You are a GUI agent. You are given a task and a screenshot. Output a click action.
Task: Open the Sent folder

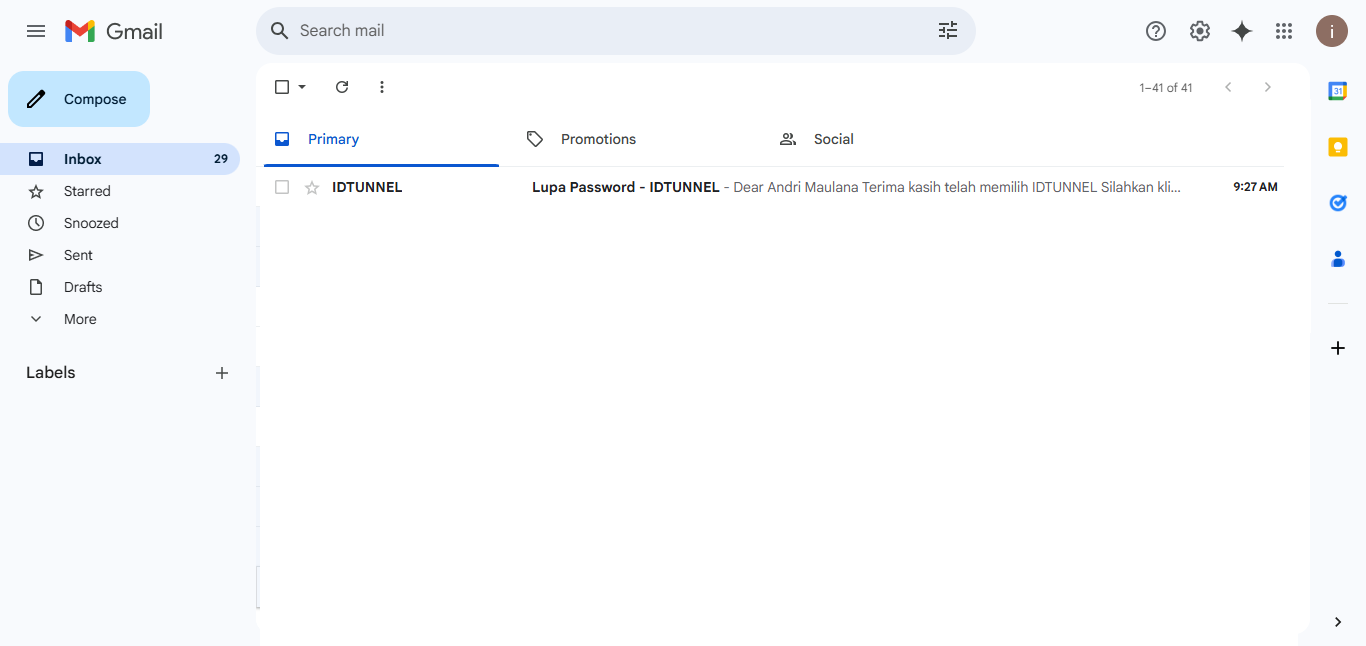tap(120, 255)
